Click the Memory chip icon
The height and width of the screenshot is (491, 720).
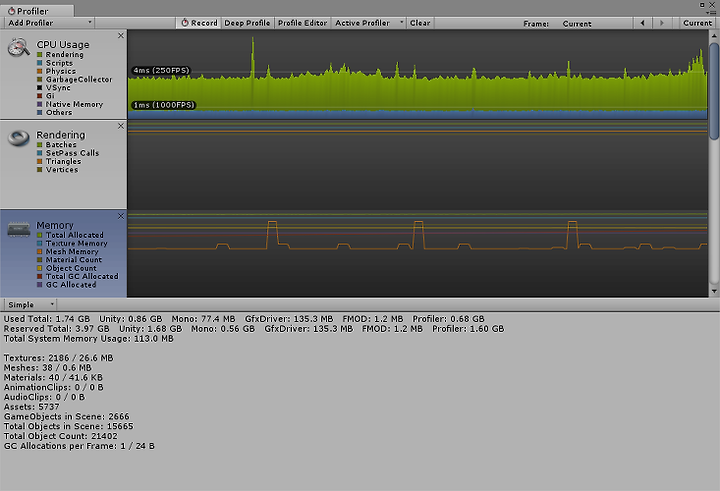tap(18, 229)
